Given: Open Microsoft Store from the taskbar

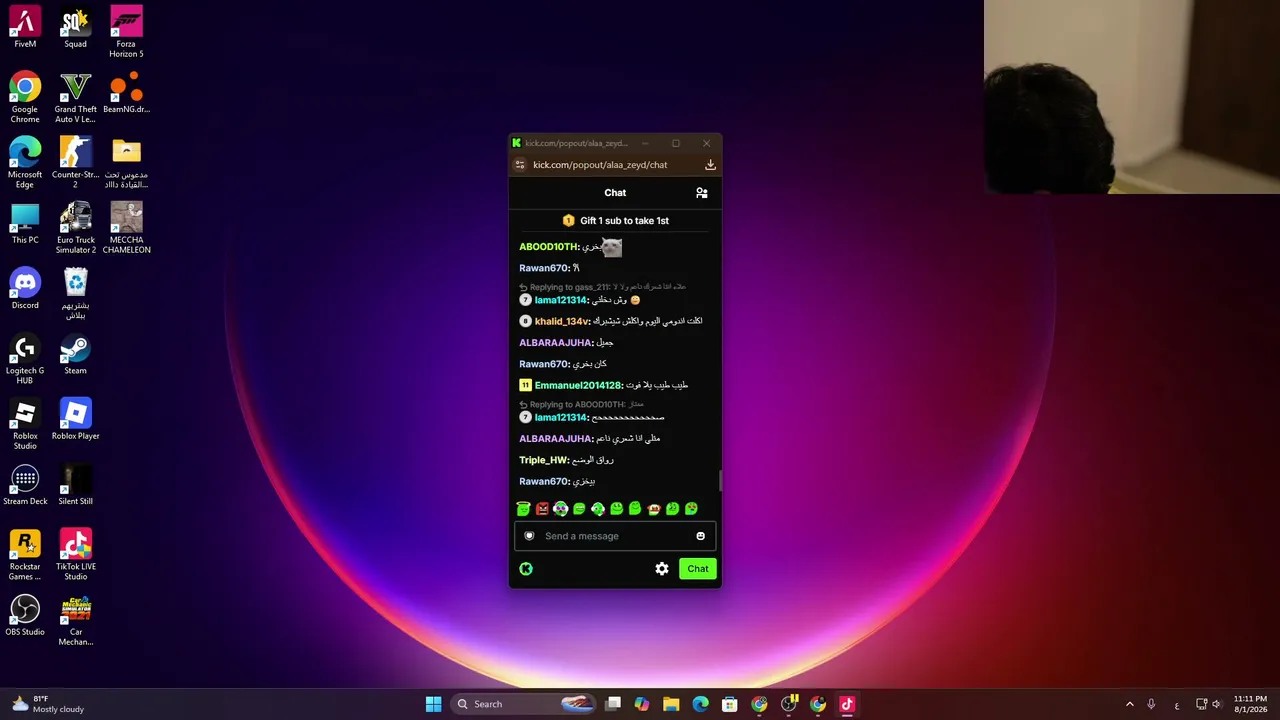Looking at the screenshot, I should click(x=730, y=704).
